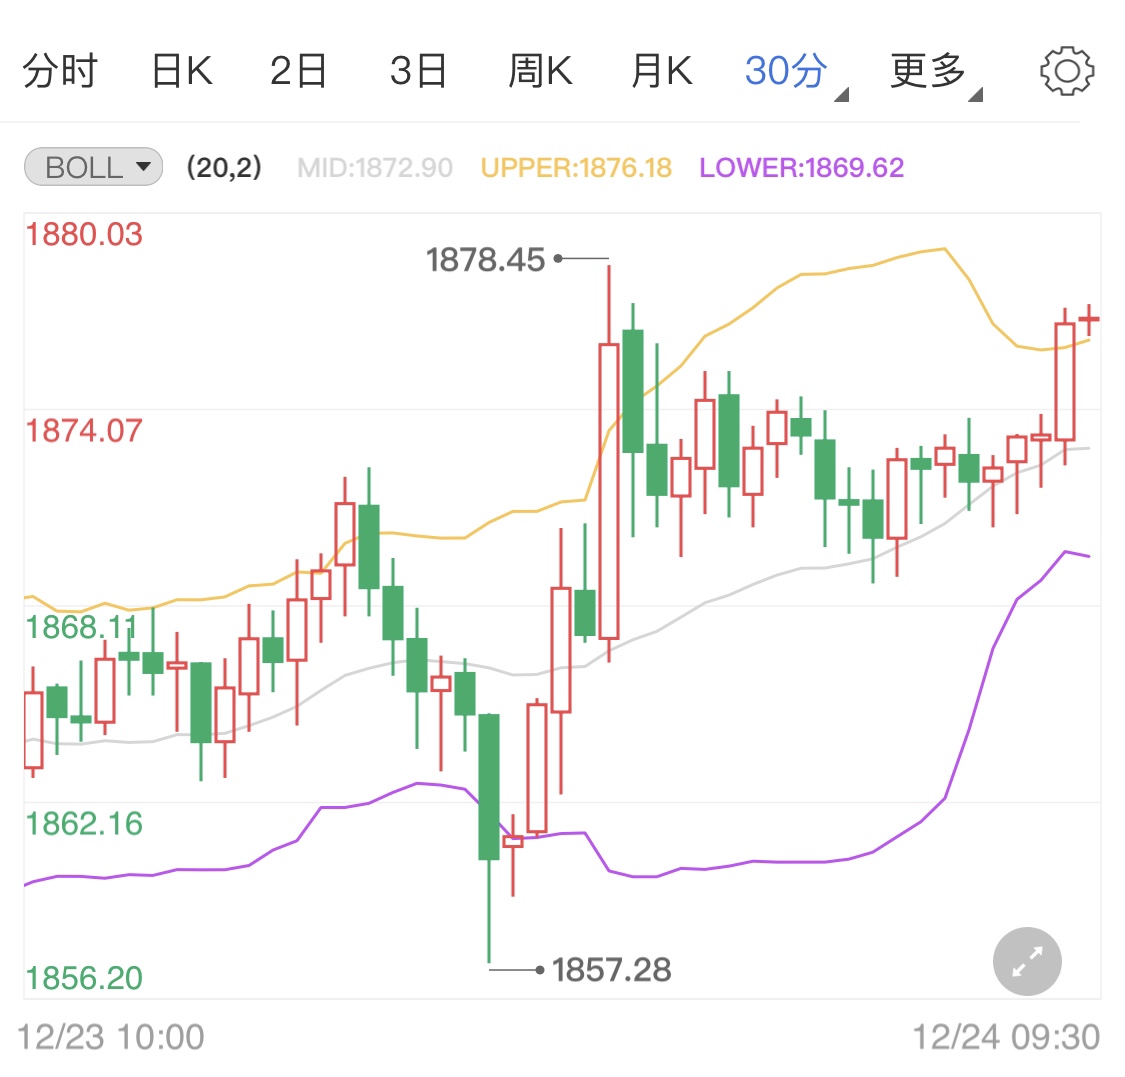Viewport: 1125px width, 1077px height.
Task: Click the 1874.07 price axis label
Action: pyautogui.click(x=84, y=431)
